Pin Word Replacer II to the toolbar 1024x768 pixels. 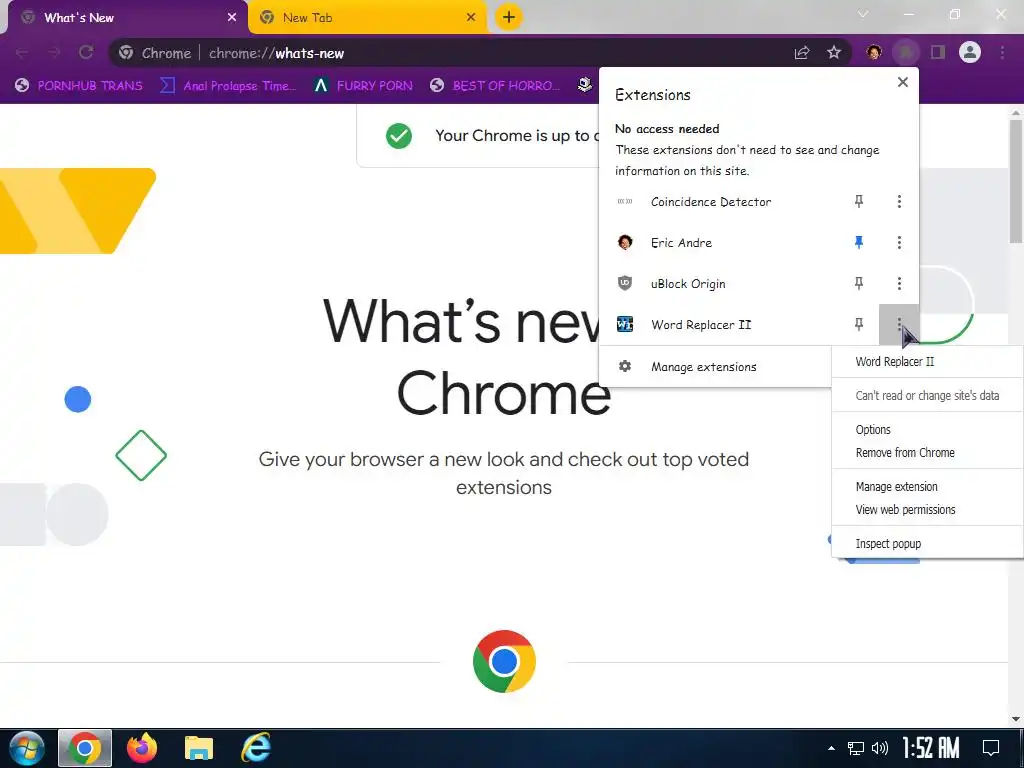pos(859,324)
